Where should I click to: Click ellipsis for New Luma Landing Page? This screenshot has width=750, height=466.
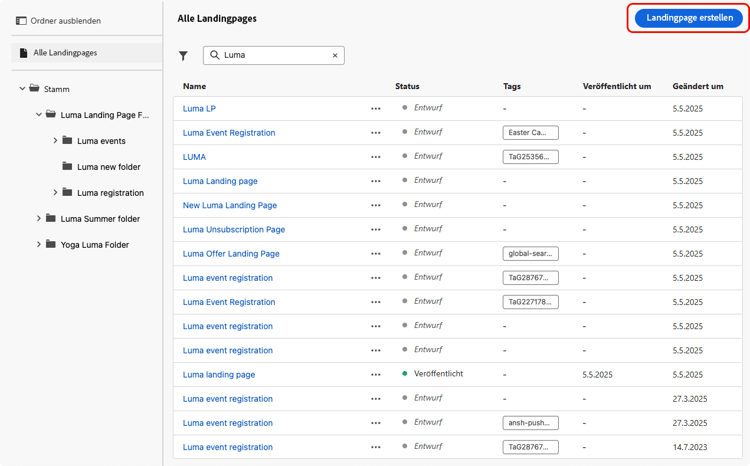pos(376,205)
